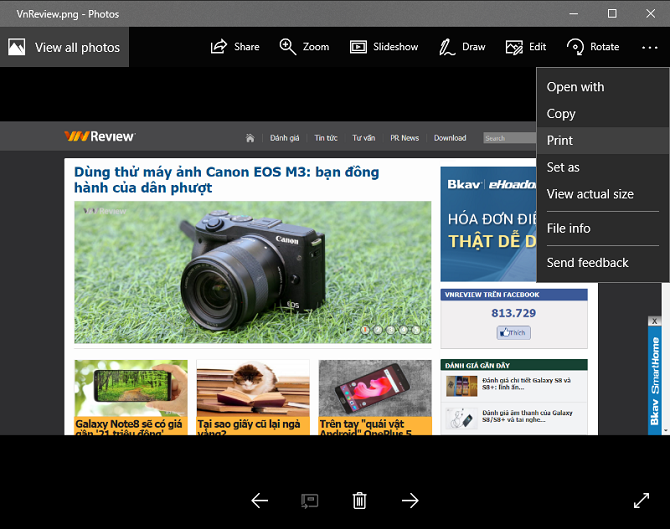Select Print from the menu

tap(560, 141)
